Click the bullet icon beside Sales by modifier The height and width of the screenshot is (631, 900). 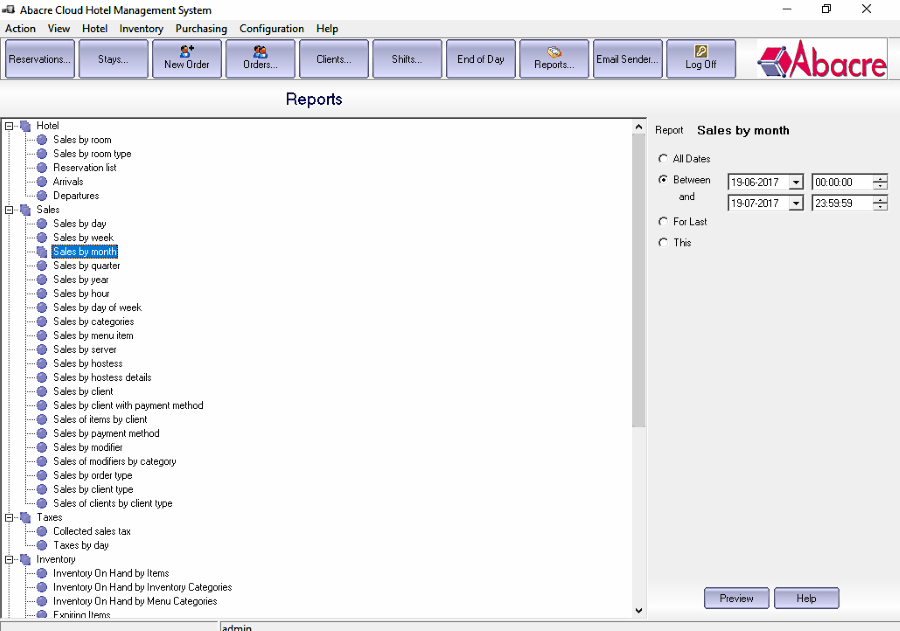42,447
